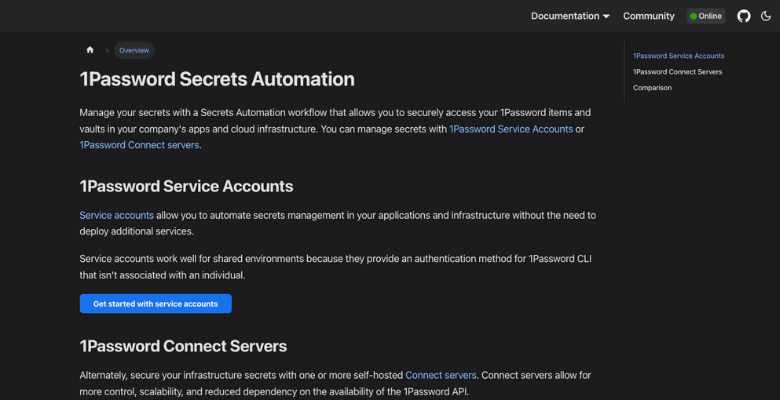Image resolution: width=780 pixels, height=400 pixels.
Task: Select the Overview breadcrumb
Action: (x=134, y=50)
